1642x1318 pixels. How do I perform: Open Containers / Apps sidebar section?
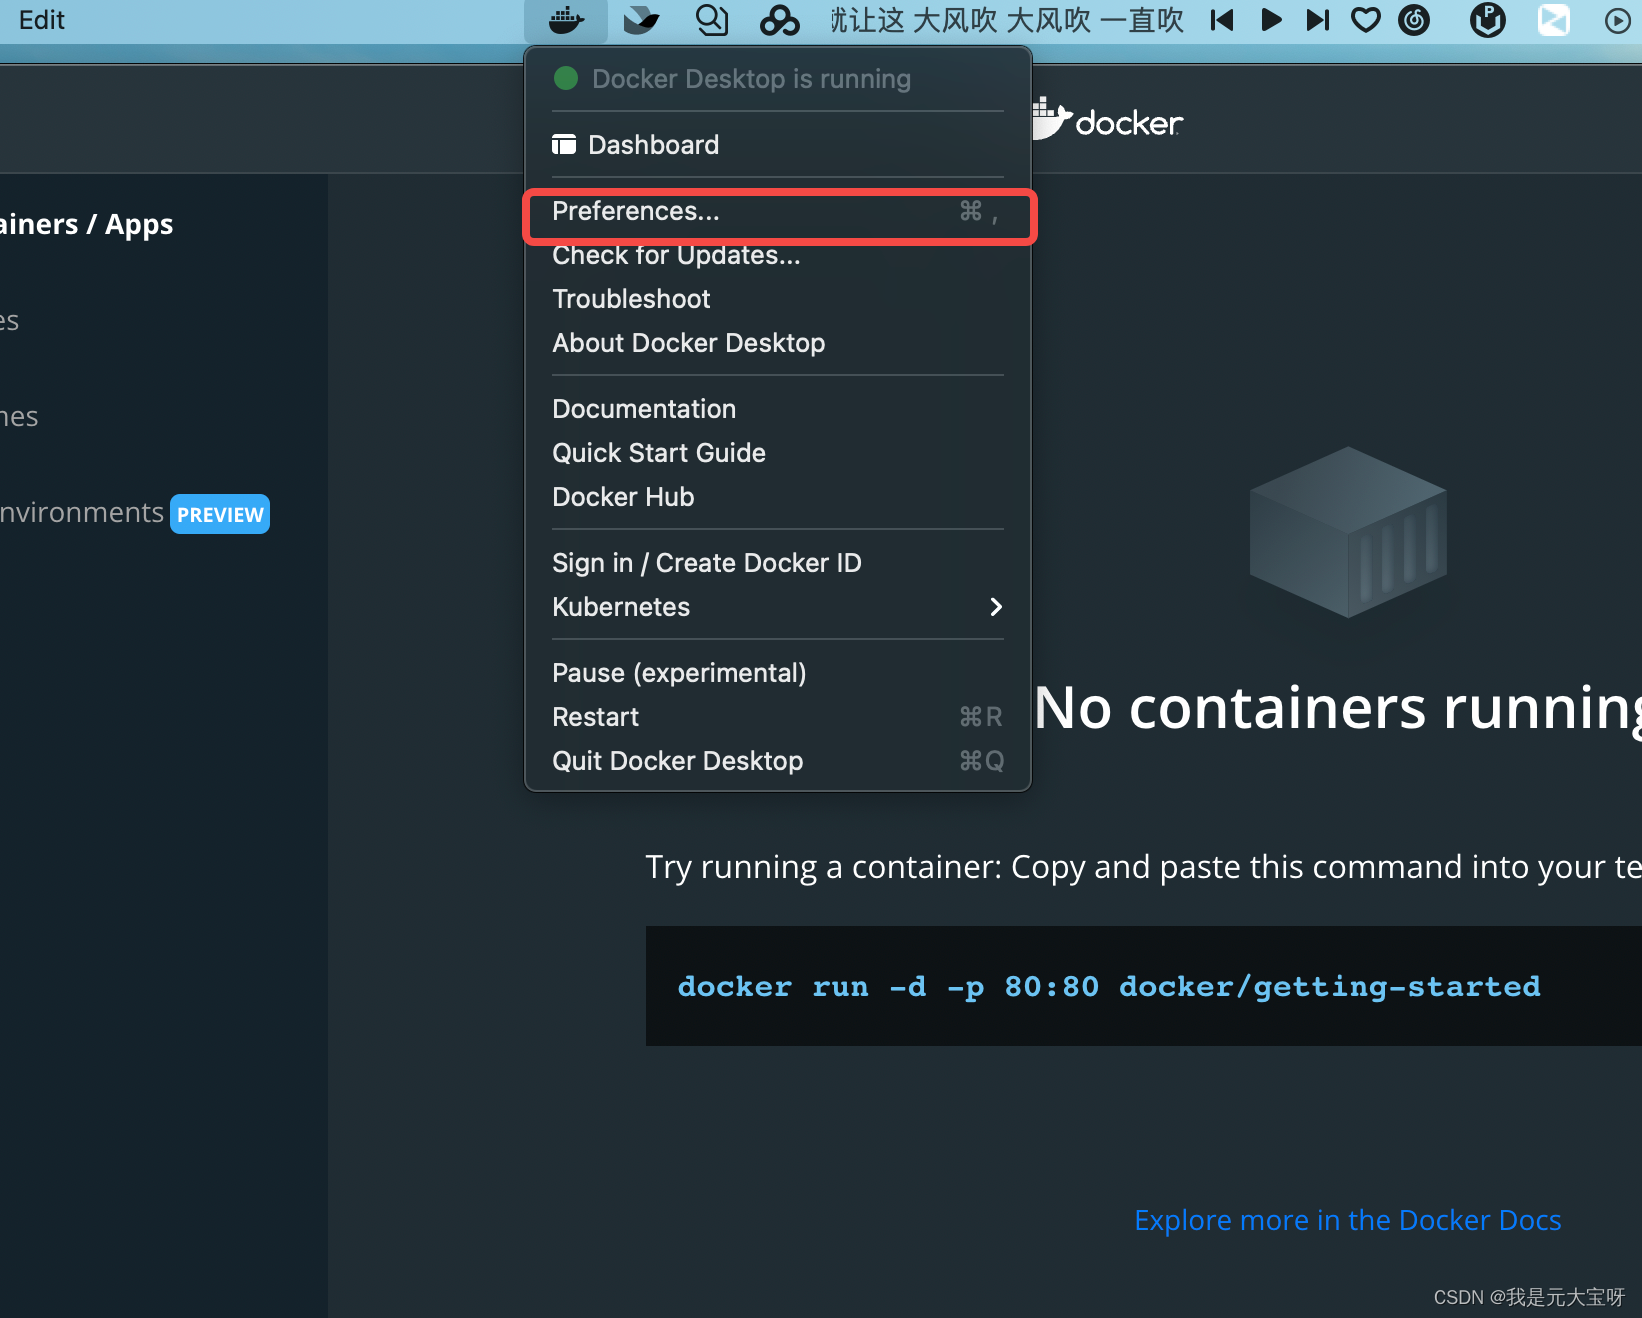point(87,224)
